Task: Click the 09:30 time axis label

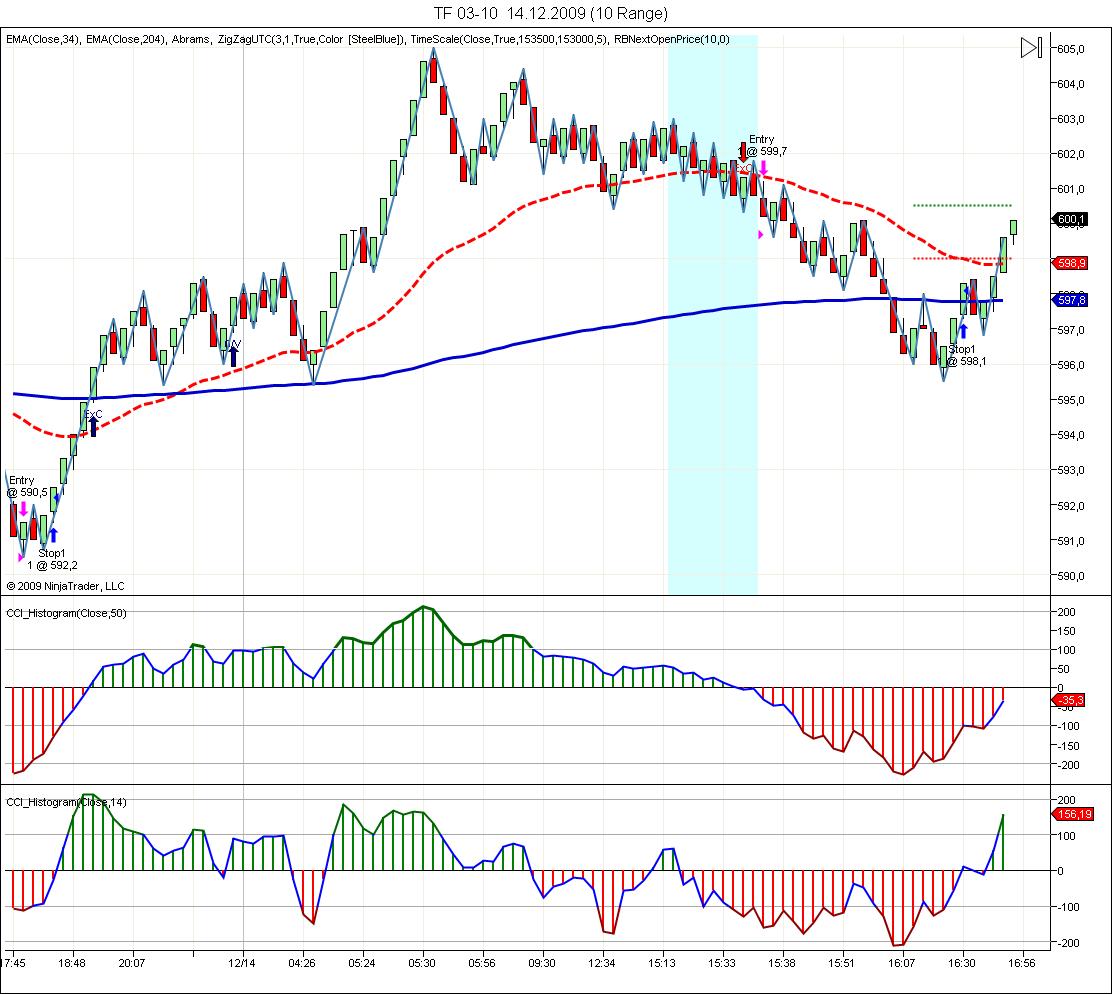Action: tap(542, 963)
